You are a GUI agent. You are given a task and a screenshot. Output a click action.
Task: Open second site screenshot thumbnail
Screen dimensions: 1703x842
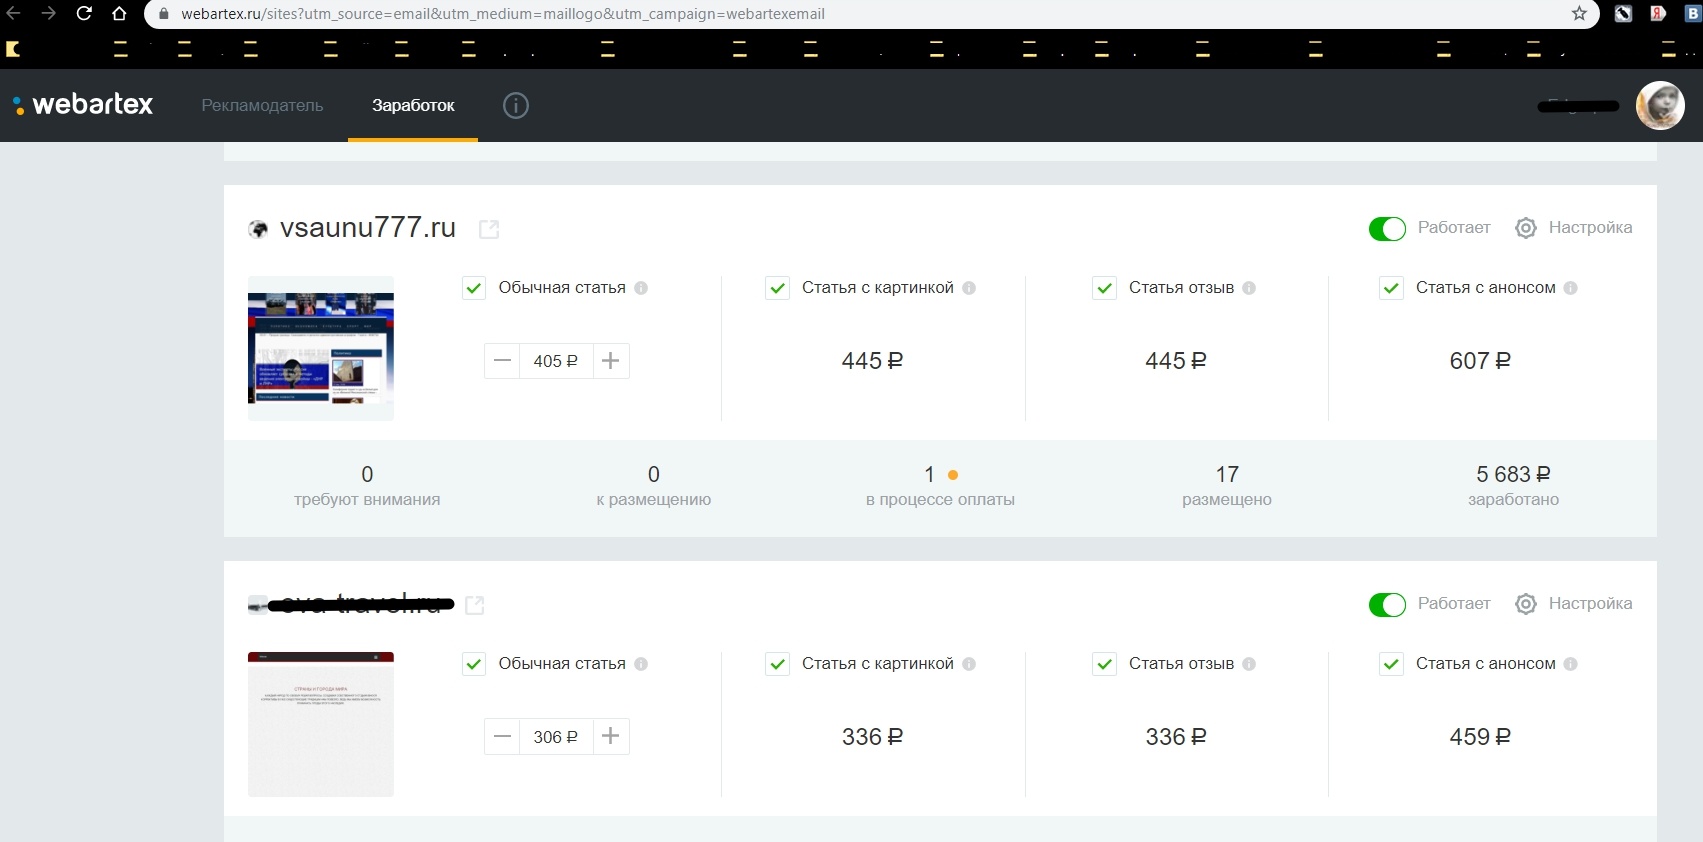321,724
